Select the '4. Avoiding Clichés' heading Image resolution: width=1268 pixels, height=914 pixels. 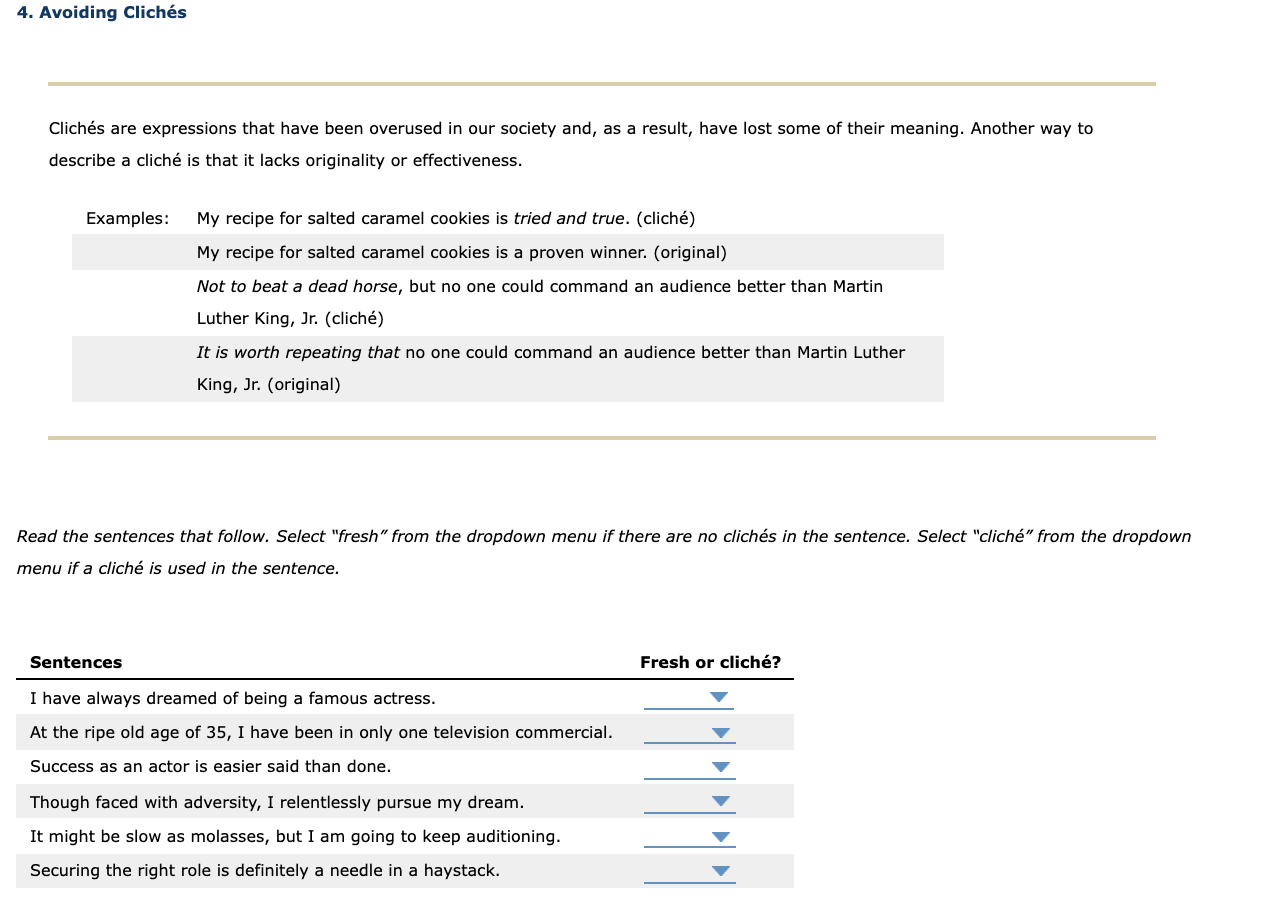pos(101,12)
